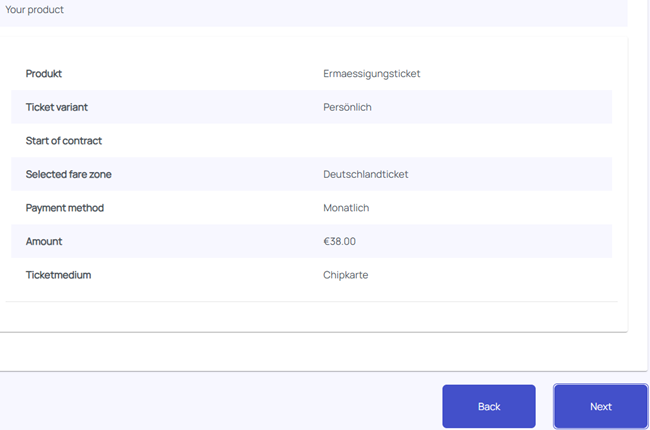The image size is (650, 430).
Task: Click the Ticketmedium label
Action: pos(58,275)
